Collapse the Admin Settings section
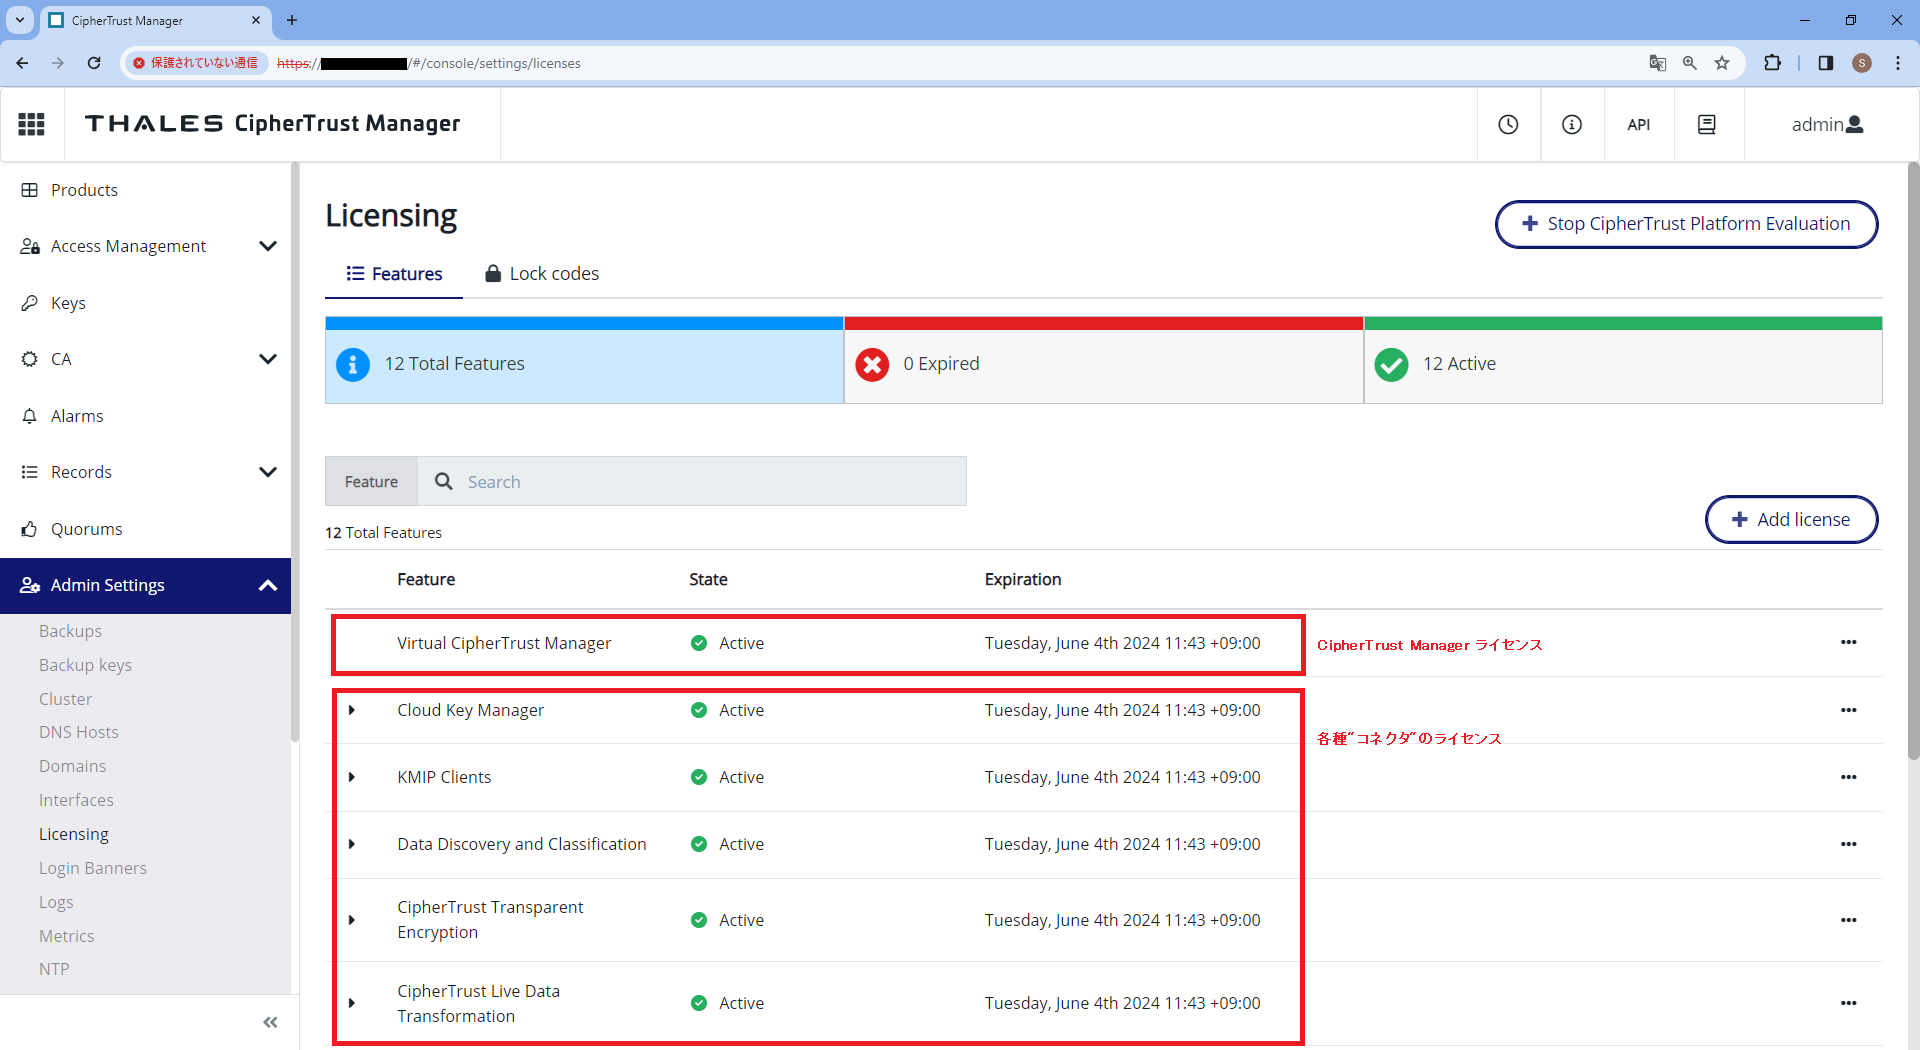The height and width of the screenshot is (1050, 1920). coord(267,586)
